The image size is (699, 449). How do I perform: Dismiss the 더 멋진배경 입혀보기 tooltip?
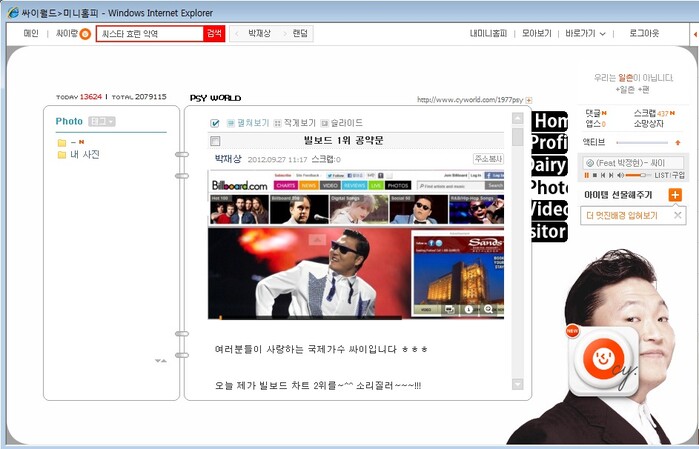click(678, 216)
